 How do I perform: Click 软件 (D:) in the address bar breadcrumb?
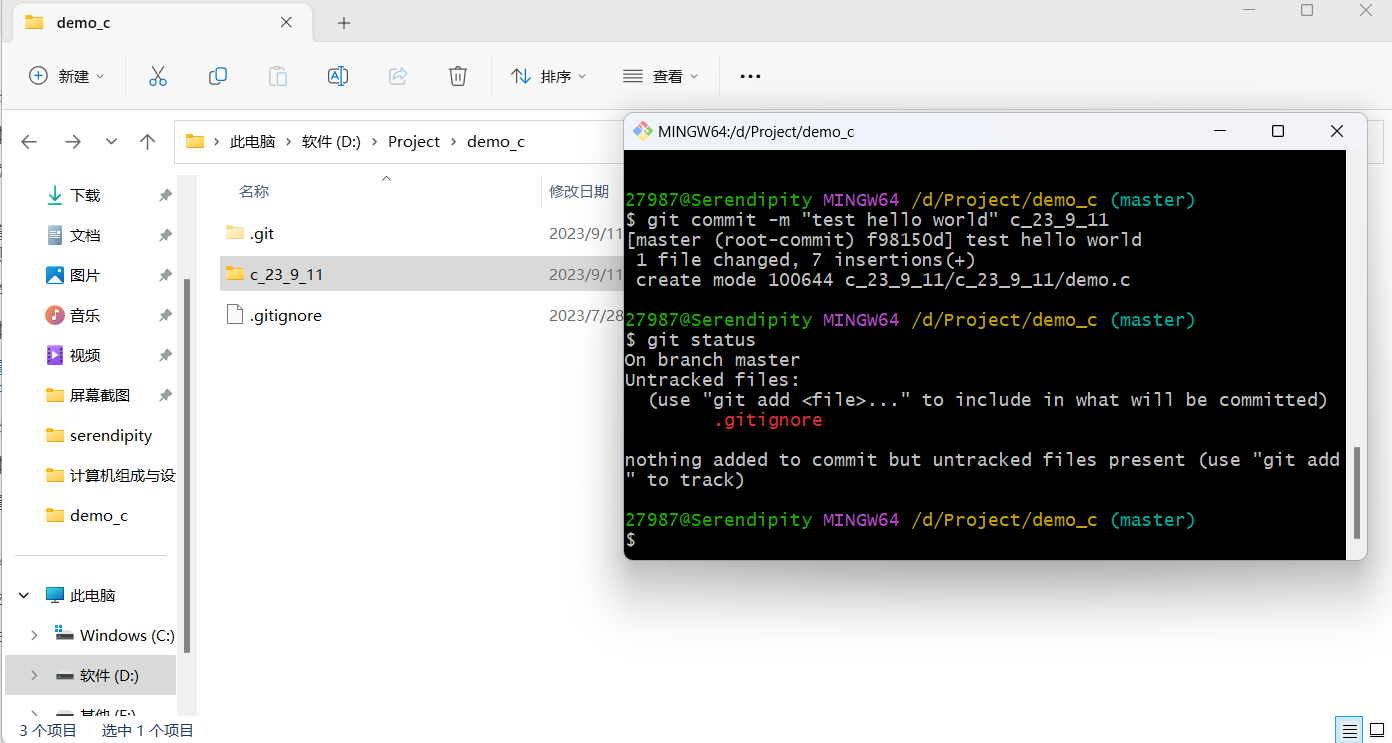pos(331,142)
